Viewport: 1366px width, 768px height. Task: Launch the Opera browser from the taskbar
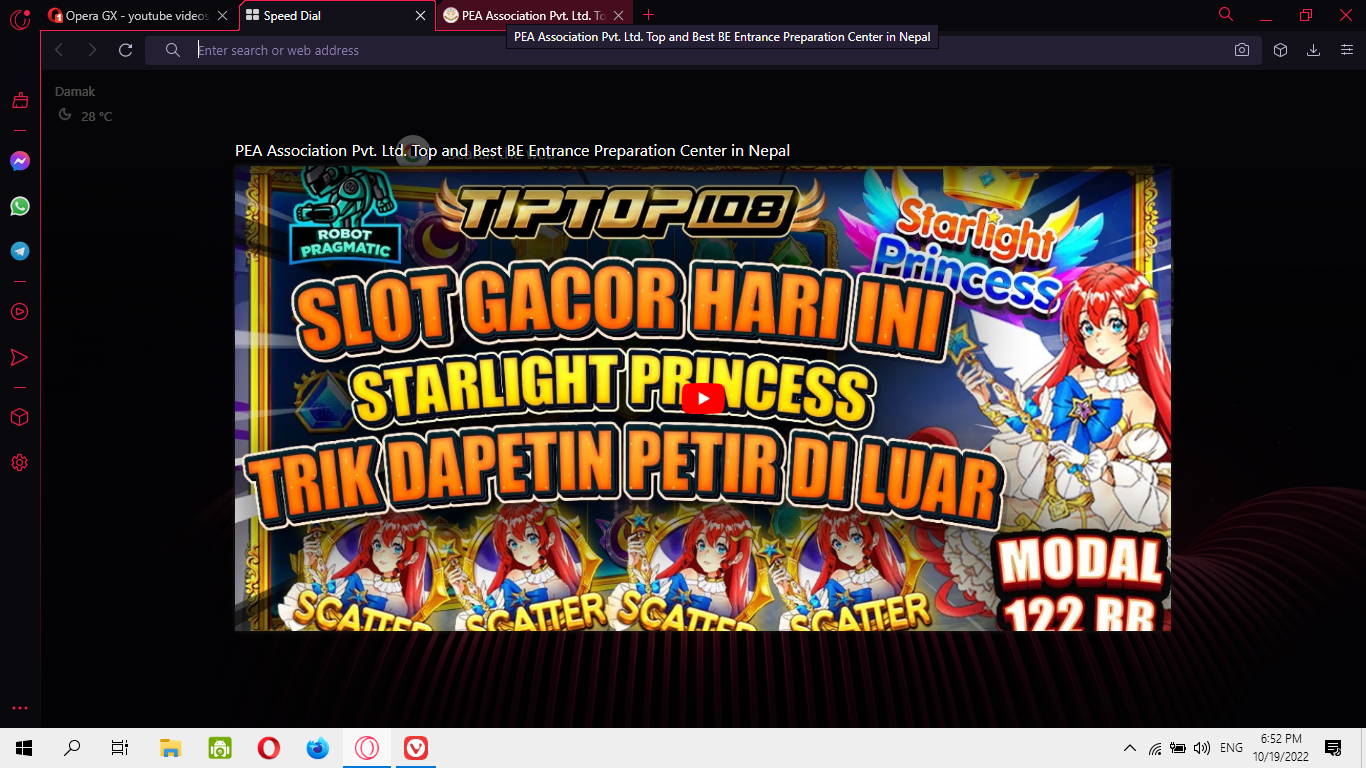pos(268,748)
